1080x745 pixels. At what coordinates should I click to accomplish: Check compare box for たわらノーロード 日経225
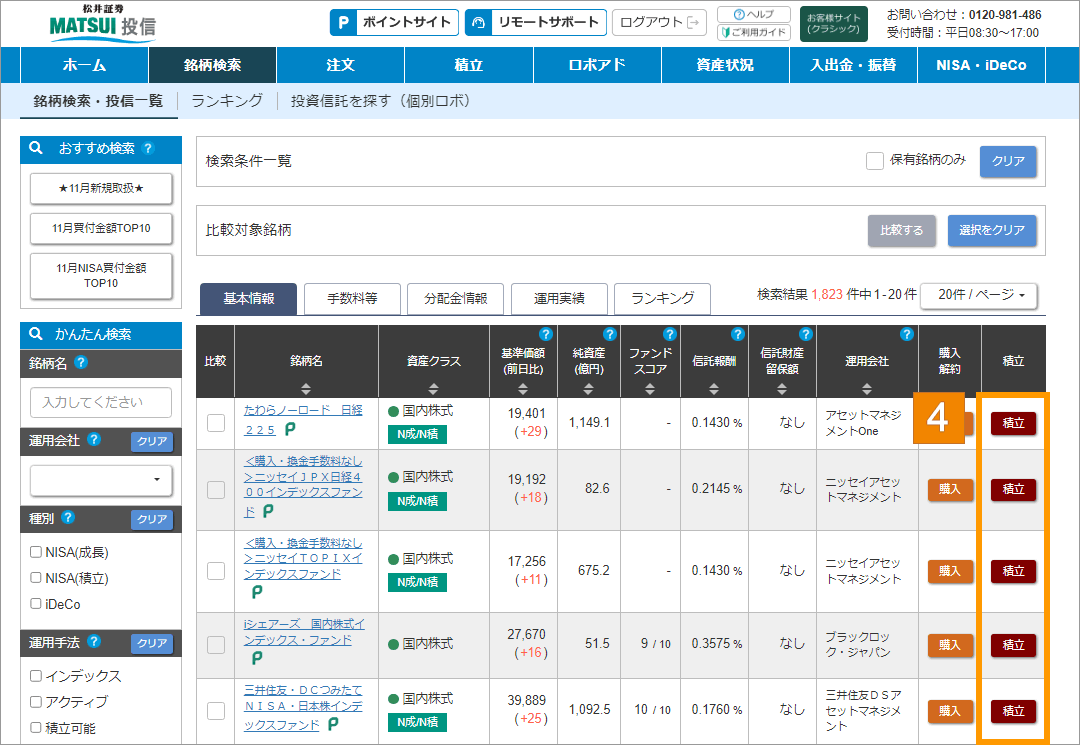216,423
